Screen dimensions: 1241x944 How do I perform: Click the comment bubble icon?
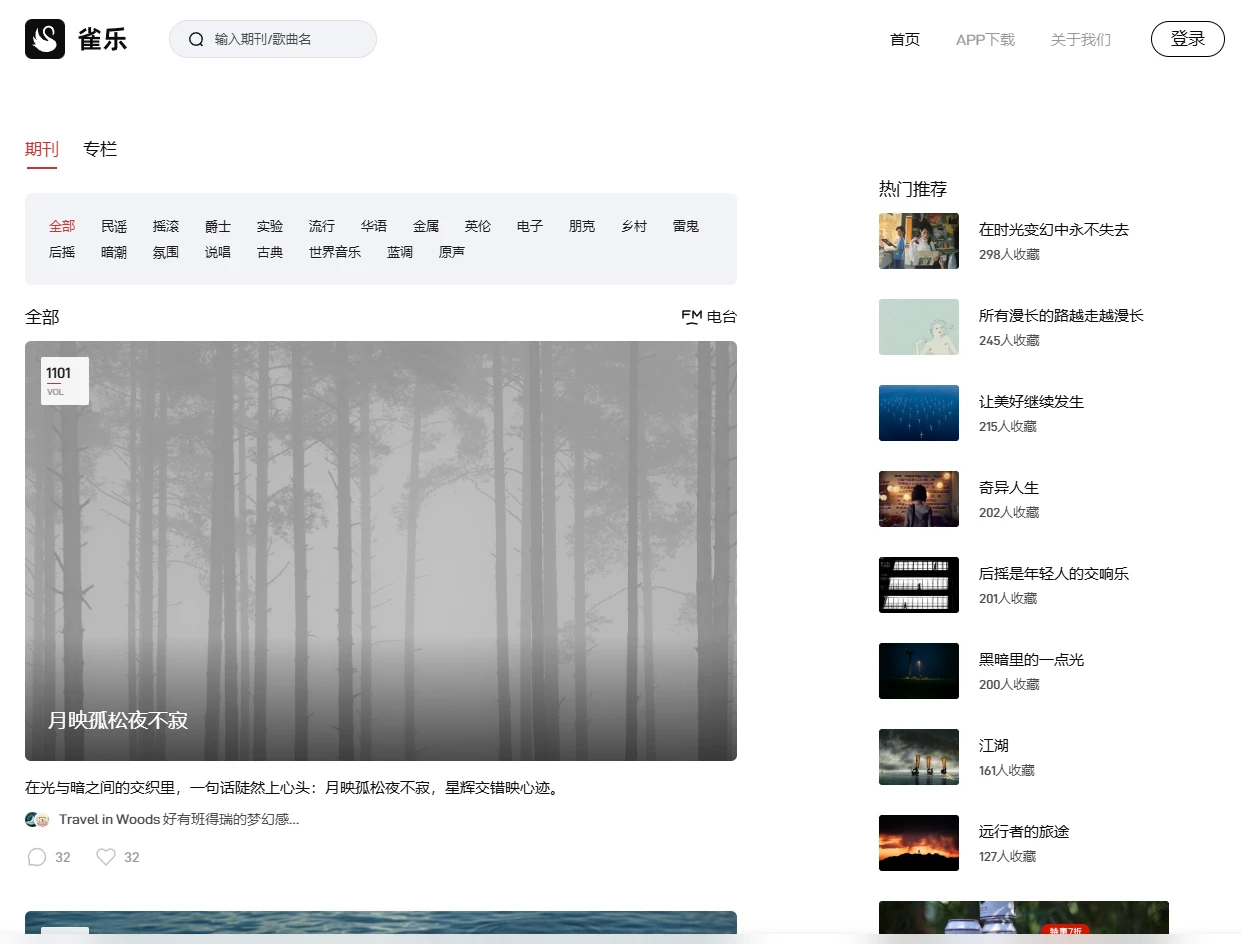click(37, 857)
